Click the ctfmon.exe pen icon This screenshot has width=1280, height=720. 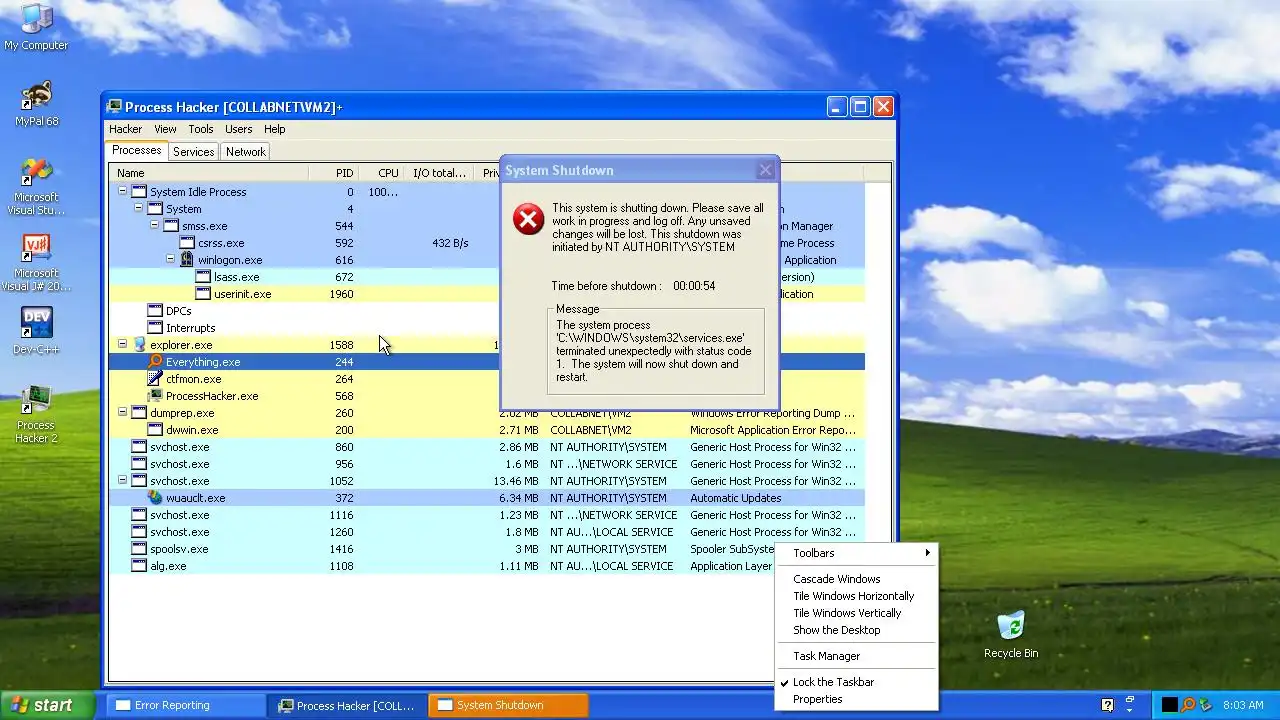(x=155, y=379)
